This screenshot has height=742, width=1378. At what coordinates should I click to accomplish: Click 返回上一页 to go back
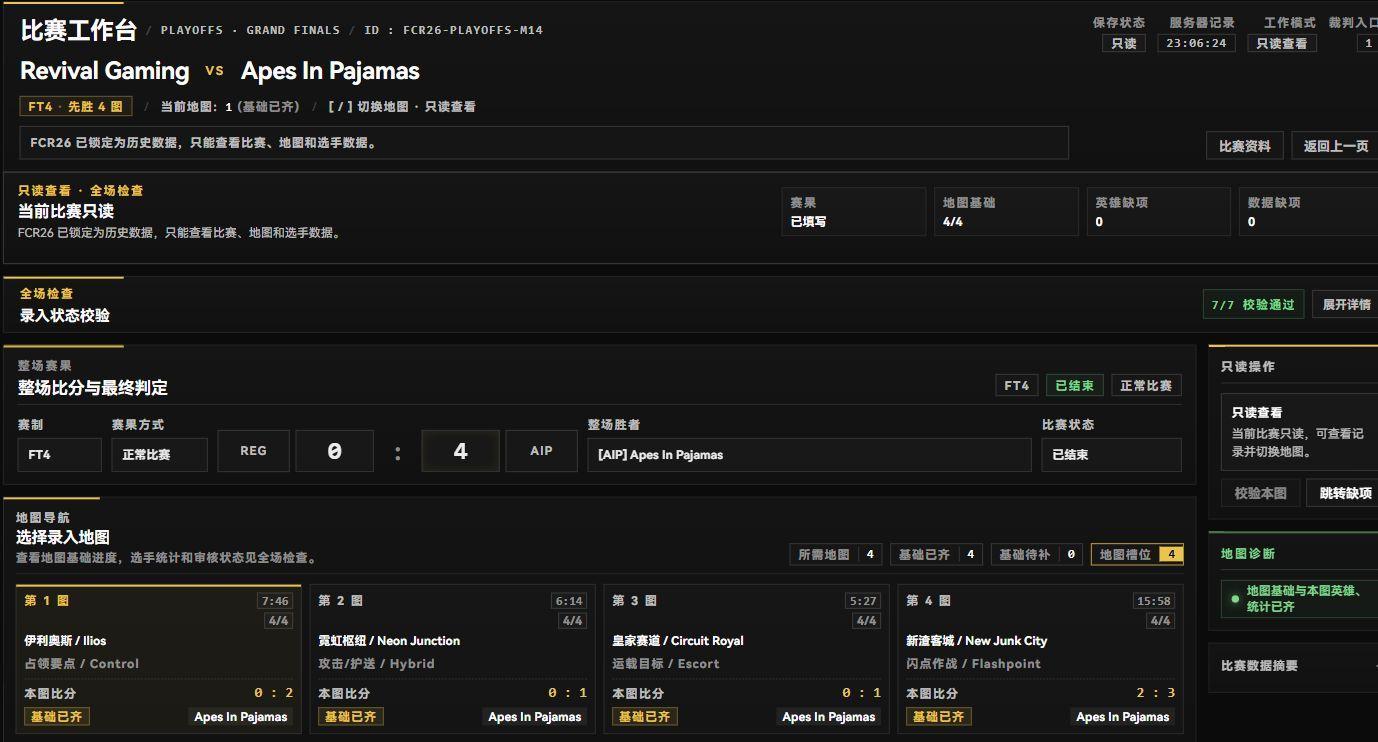[1335, 146]
